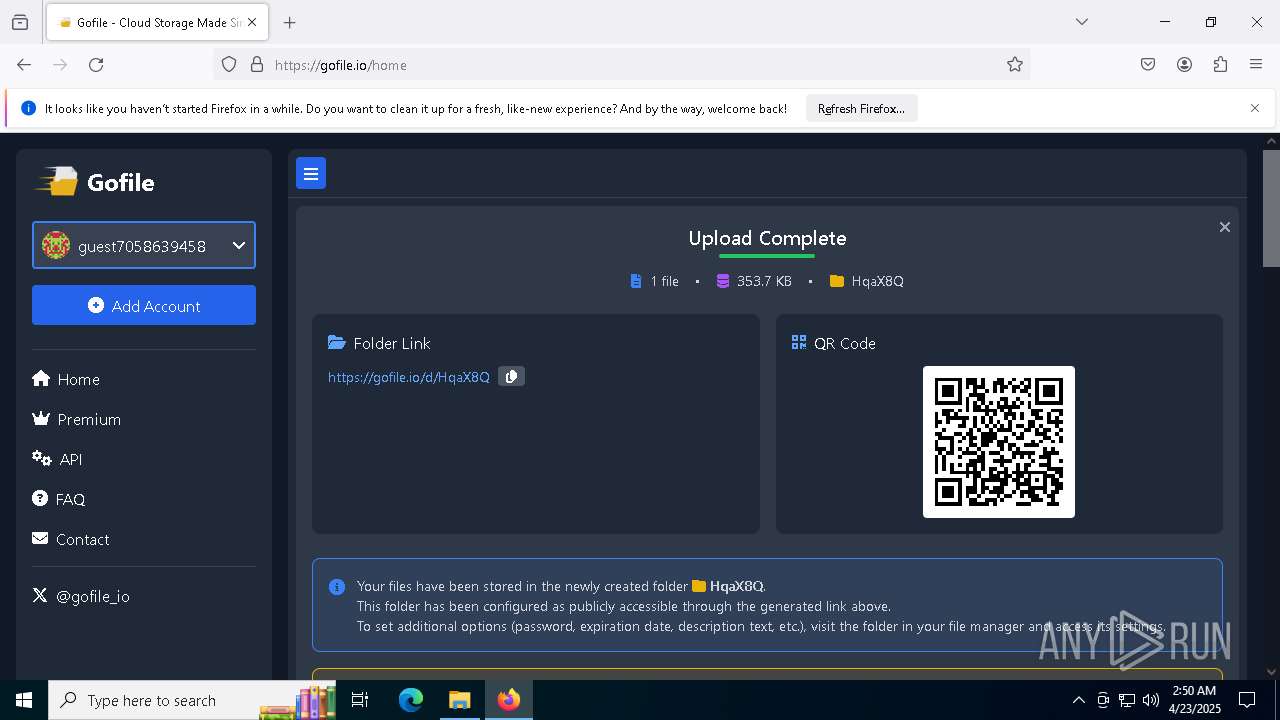
Task: Click the taskbar search box
Action: click(192, 700)
